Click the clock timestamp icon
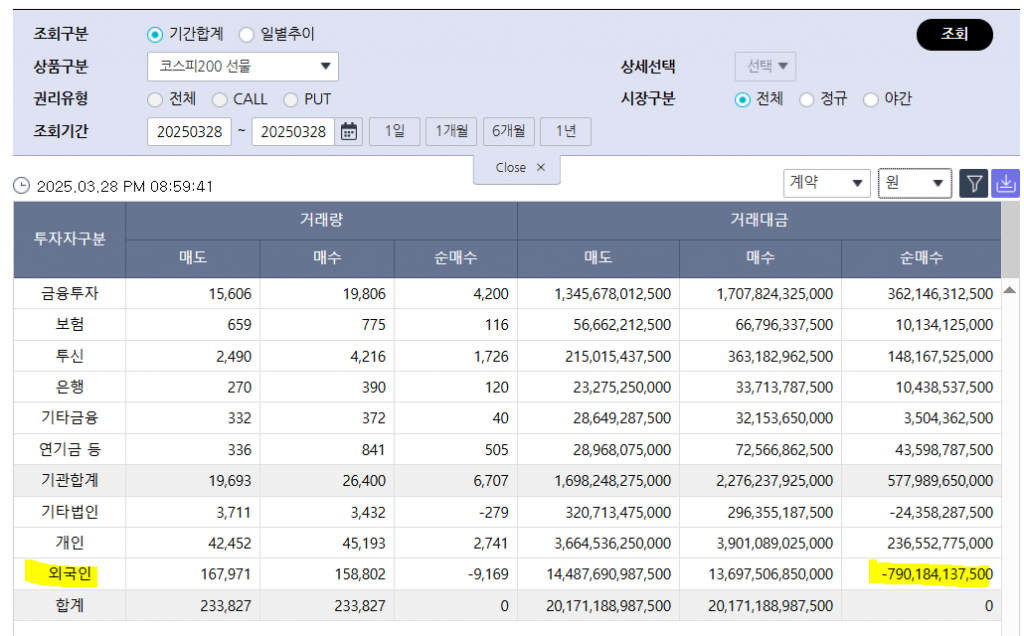This screenshot has height=636, width=1024. pyautogui.click(x=22, y=186)
